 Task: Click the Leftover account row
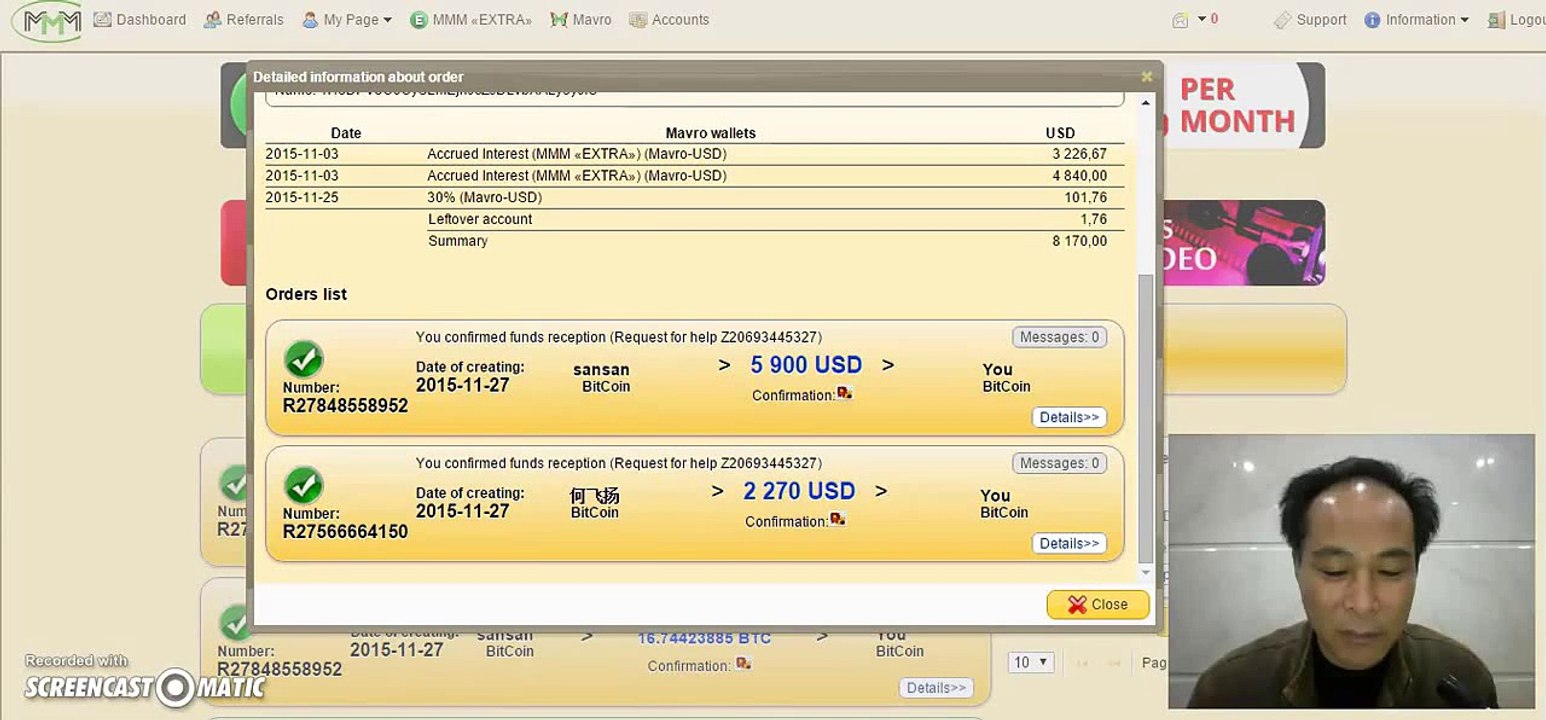pos(694,219)
